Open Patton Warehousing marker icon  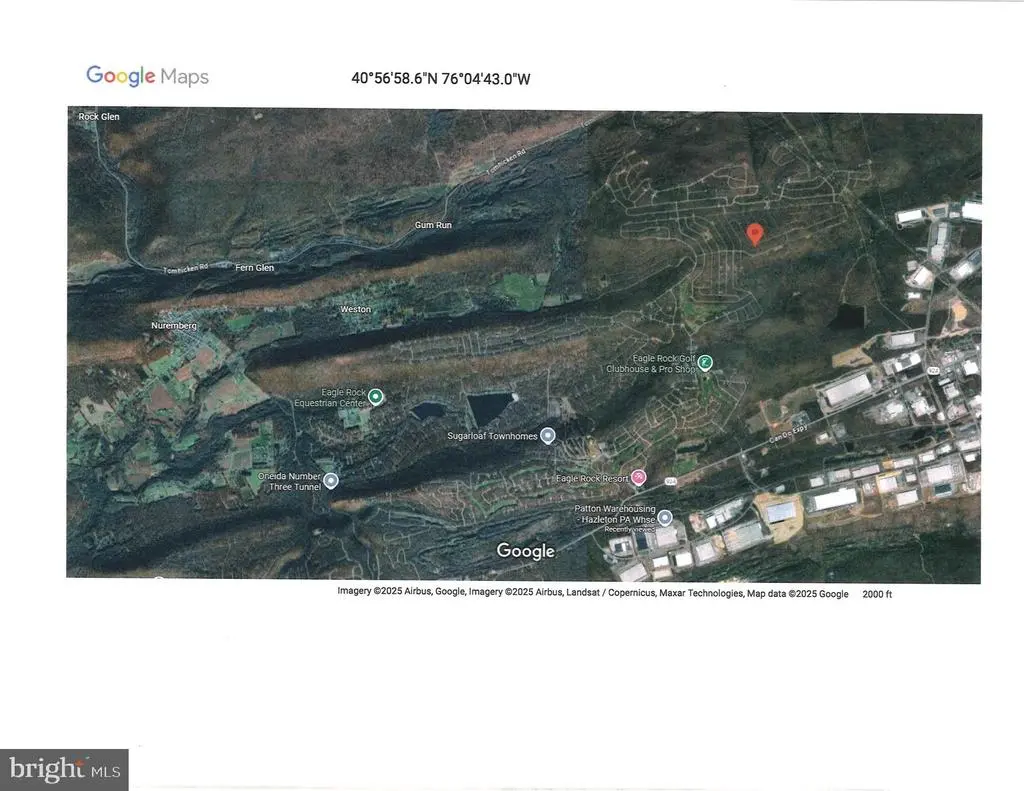[665, 517]
